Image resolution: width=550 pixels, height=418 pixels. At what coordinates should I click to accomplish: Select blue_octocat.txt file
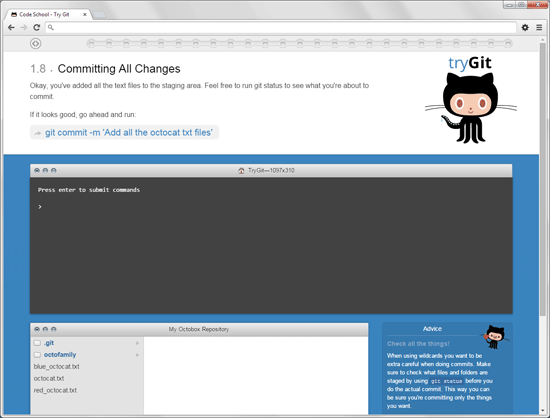tap(56, 366)
